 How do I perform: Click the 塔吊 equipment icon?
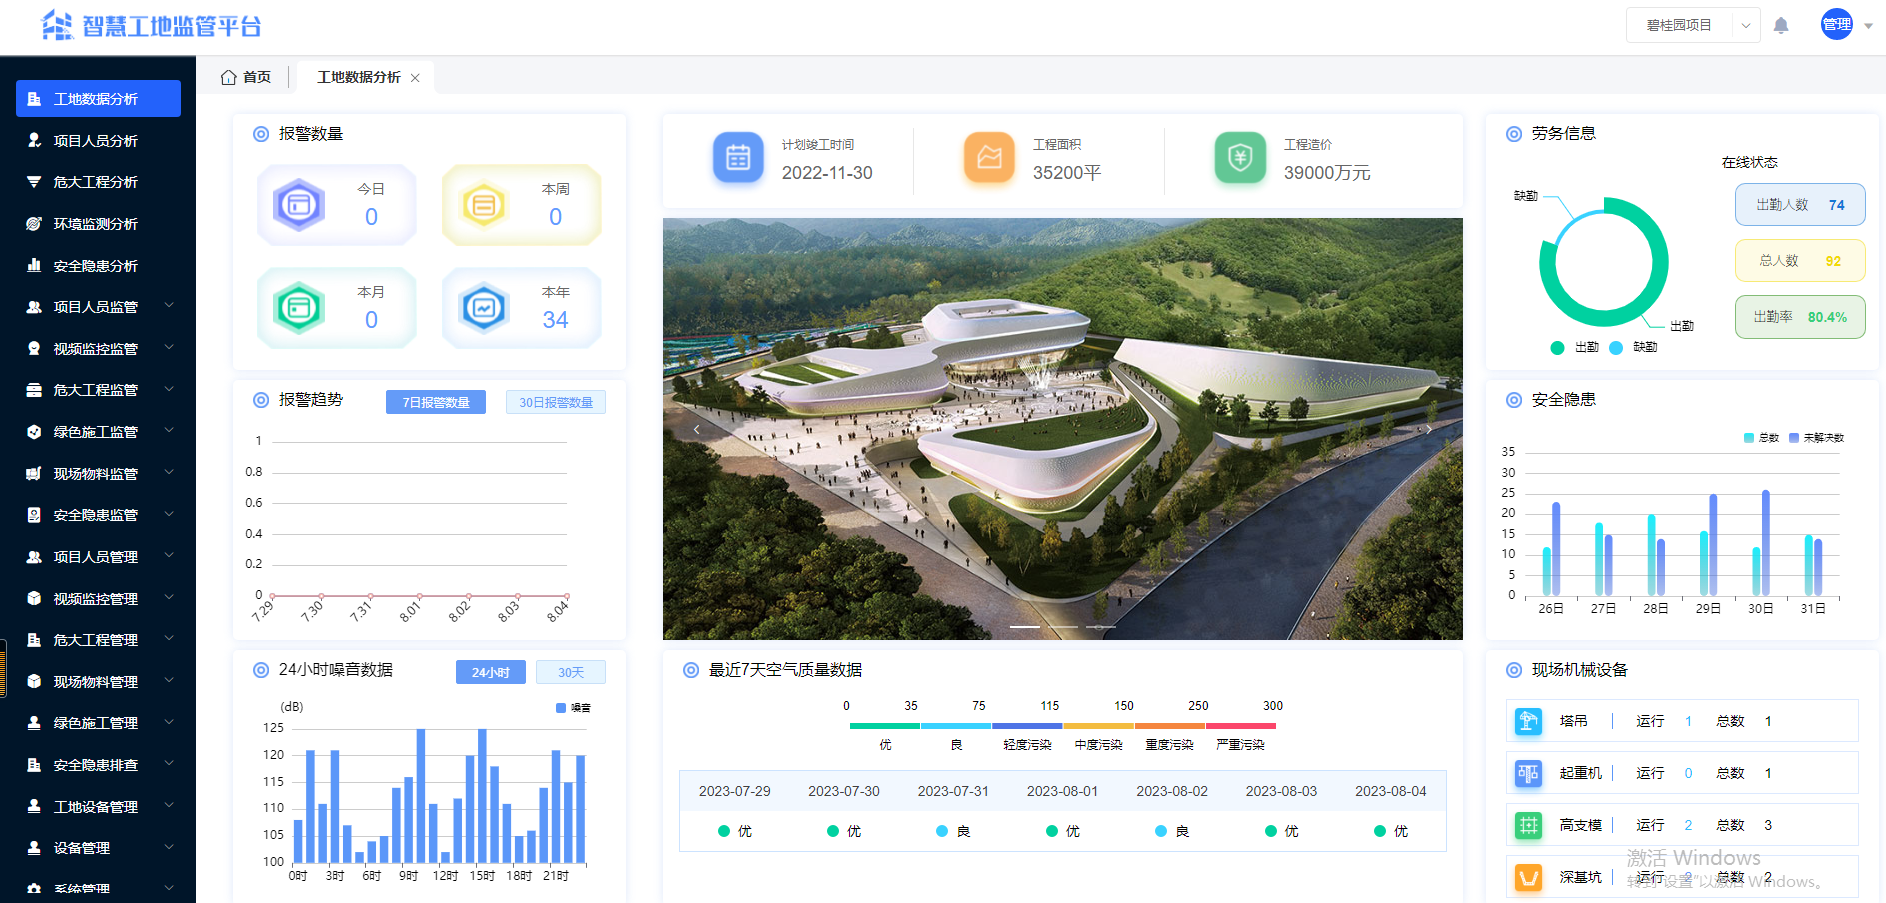1528,721
